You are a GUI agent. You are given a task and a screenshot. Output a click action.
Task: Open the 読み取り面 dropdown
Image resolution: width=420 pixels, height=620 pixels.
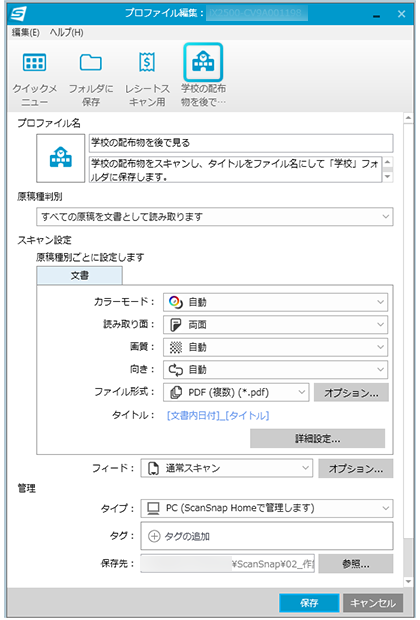coord(275,325)
